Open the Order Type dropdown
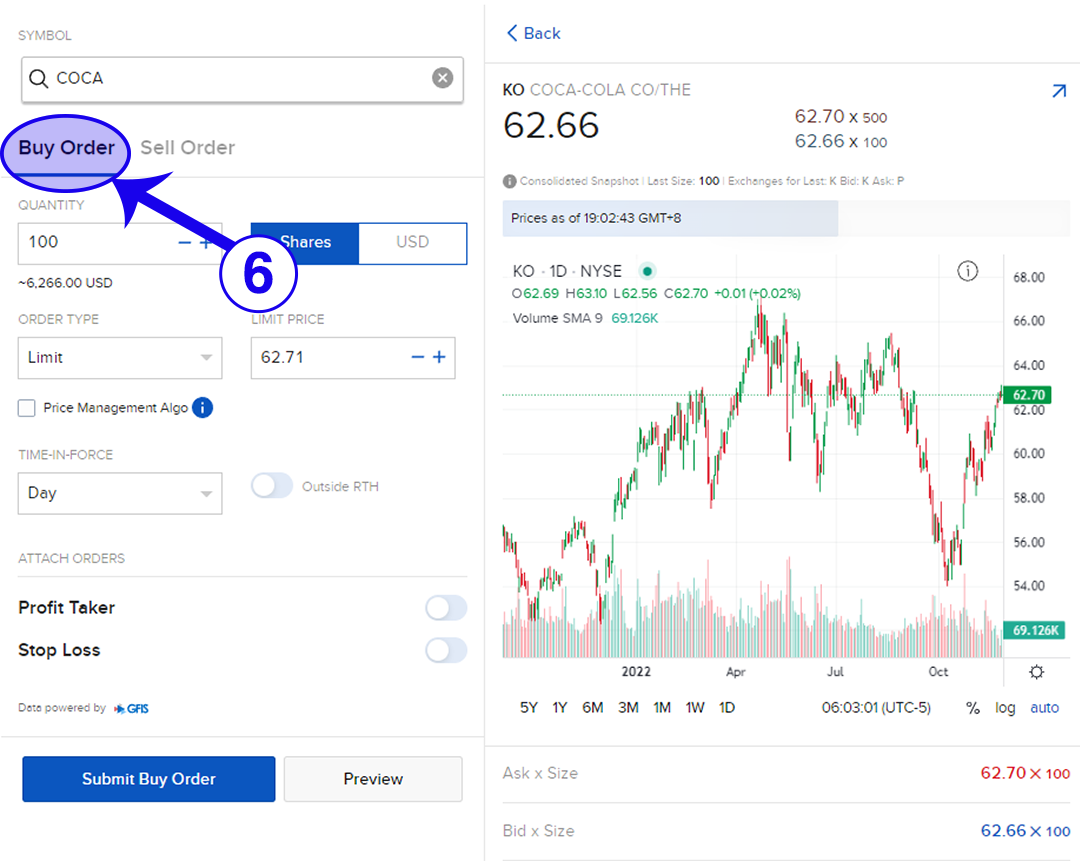The height and width of the screenshot is (861, 1080). pos(120,358)
